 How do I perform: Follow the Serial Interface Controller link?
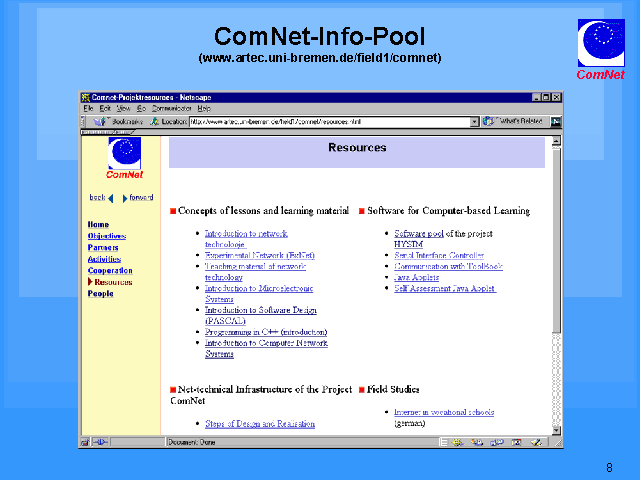(x=439, y=255)
